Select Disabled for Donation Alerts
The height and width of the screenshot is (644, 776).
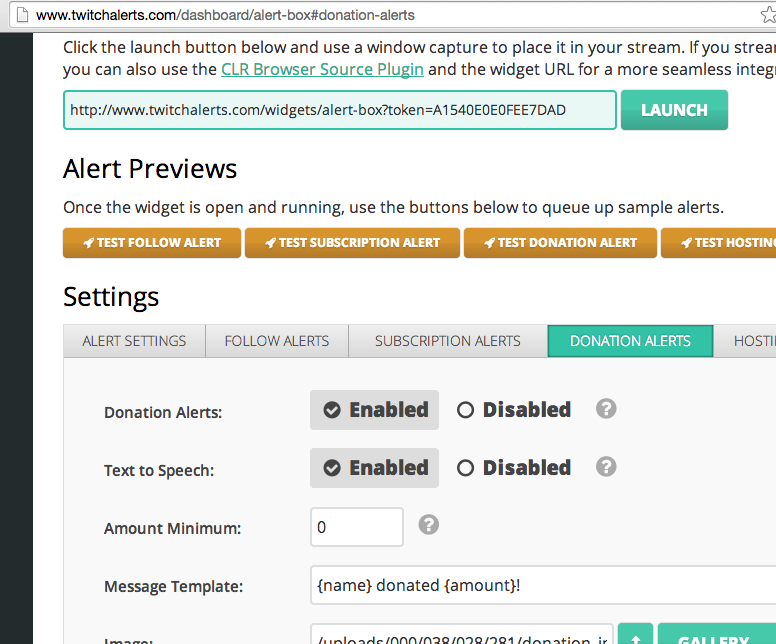tap(514, 410)
